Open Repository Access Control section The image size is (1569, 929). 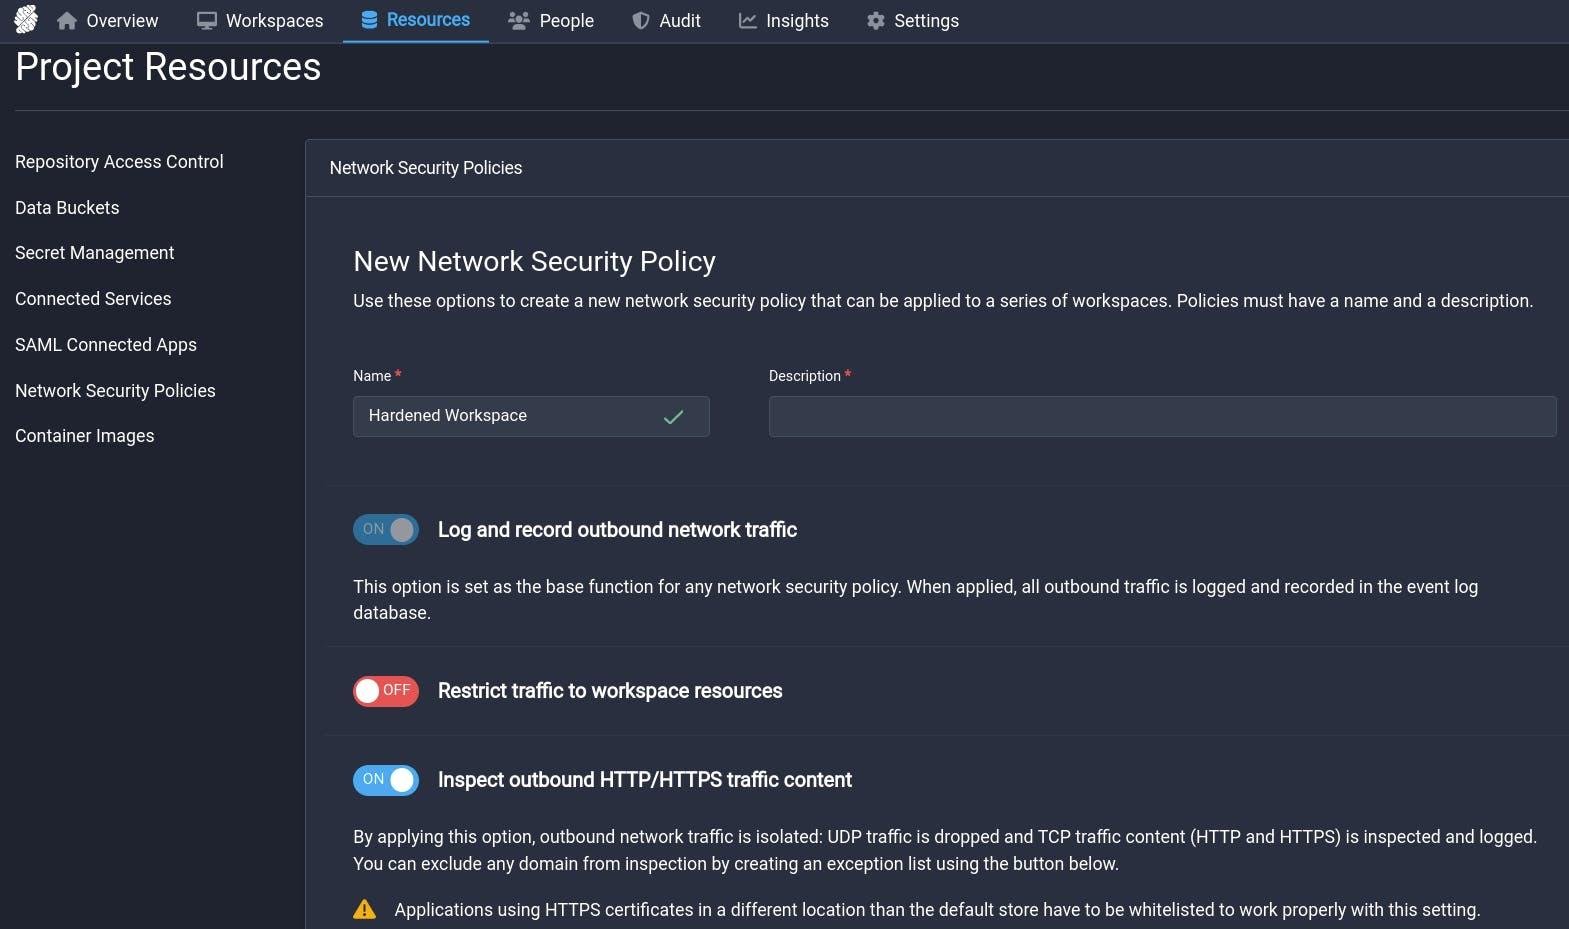click(119, 162)
